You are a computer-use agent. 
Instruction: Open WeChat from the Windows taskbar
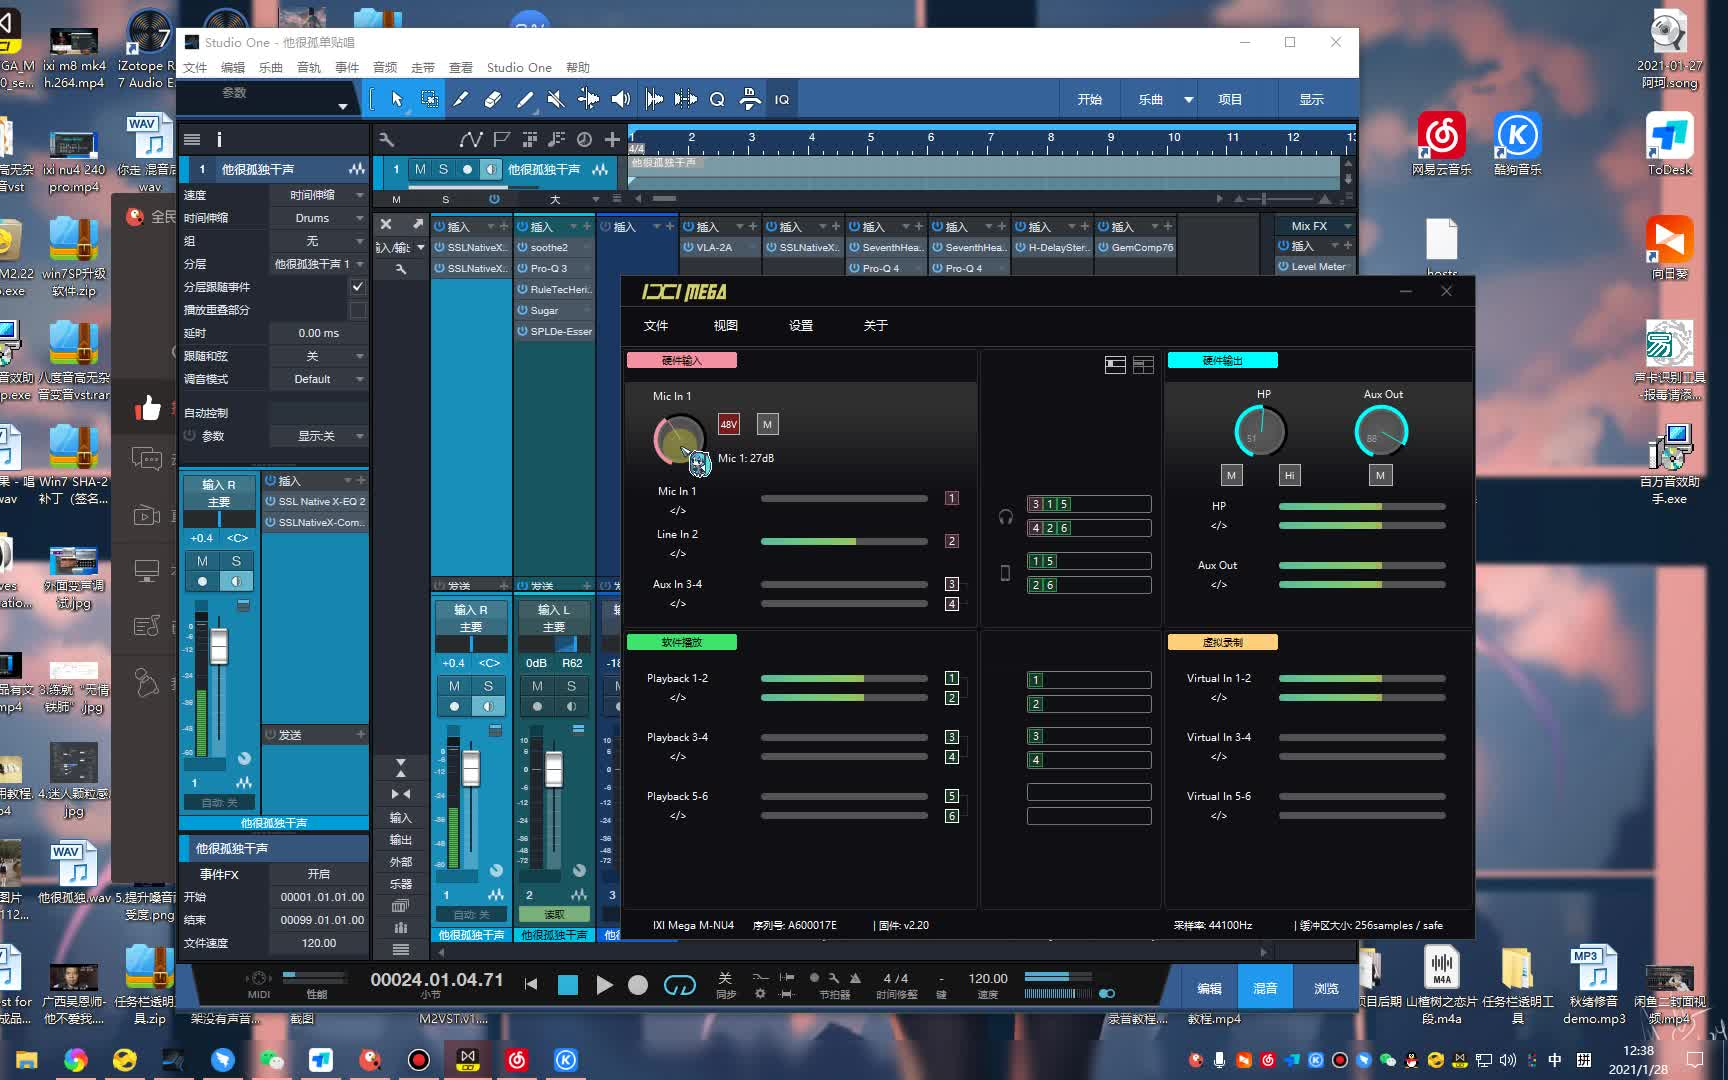(x=272, y=1060)
